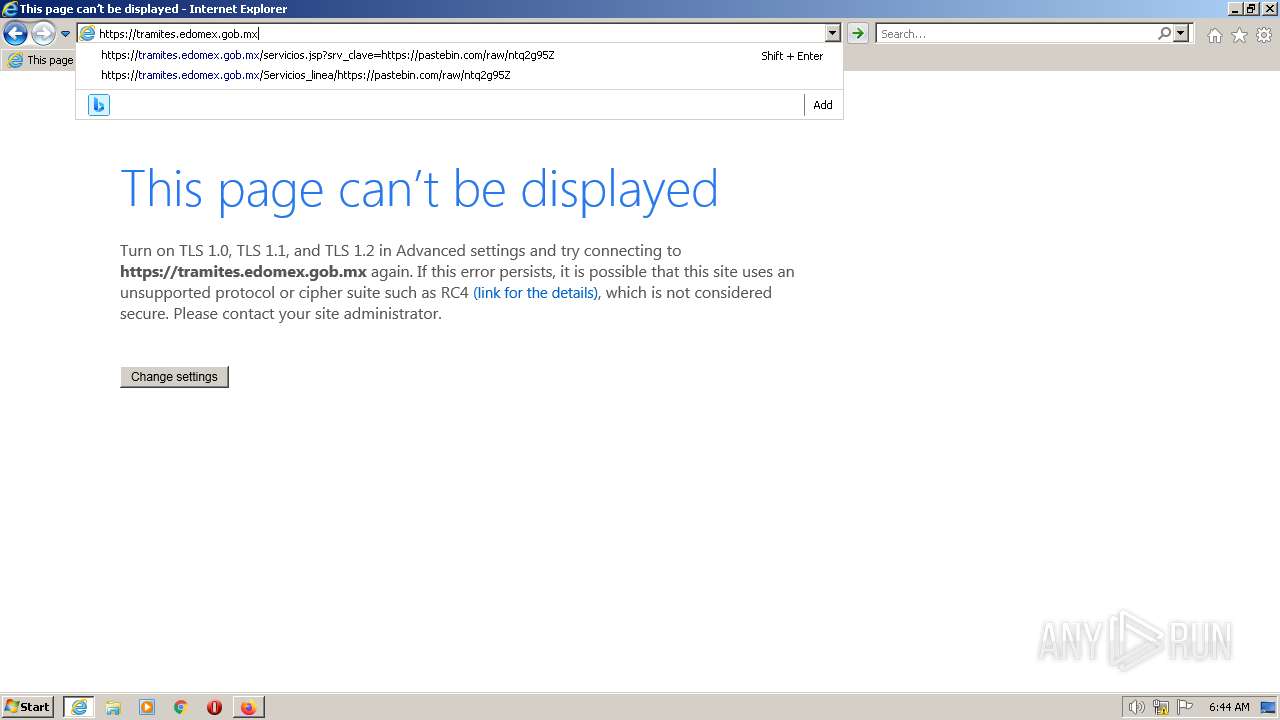Launch Chrome from the taskbar
This screenshot has height=720, width=1280.
click(x=181, y=707)
